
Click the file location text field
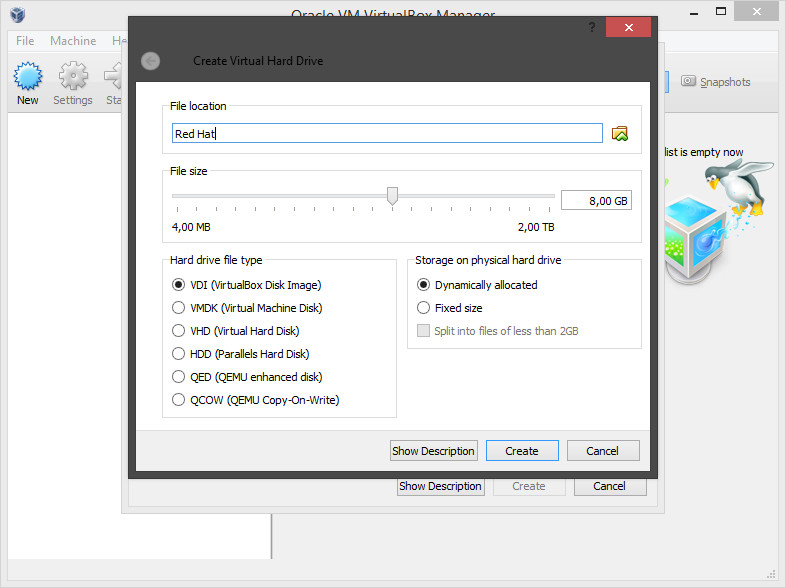click(387, 133)
